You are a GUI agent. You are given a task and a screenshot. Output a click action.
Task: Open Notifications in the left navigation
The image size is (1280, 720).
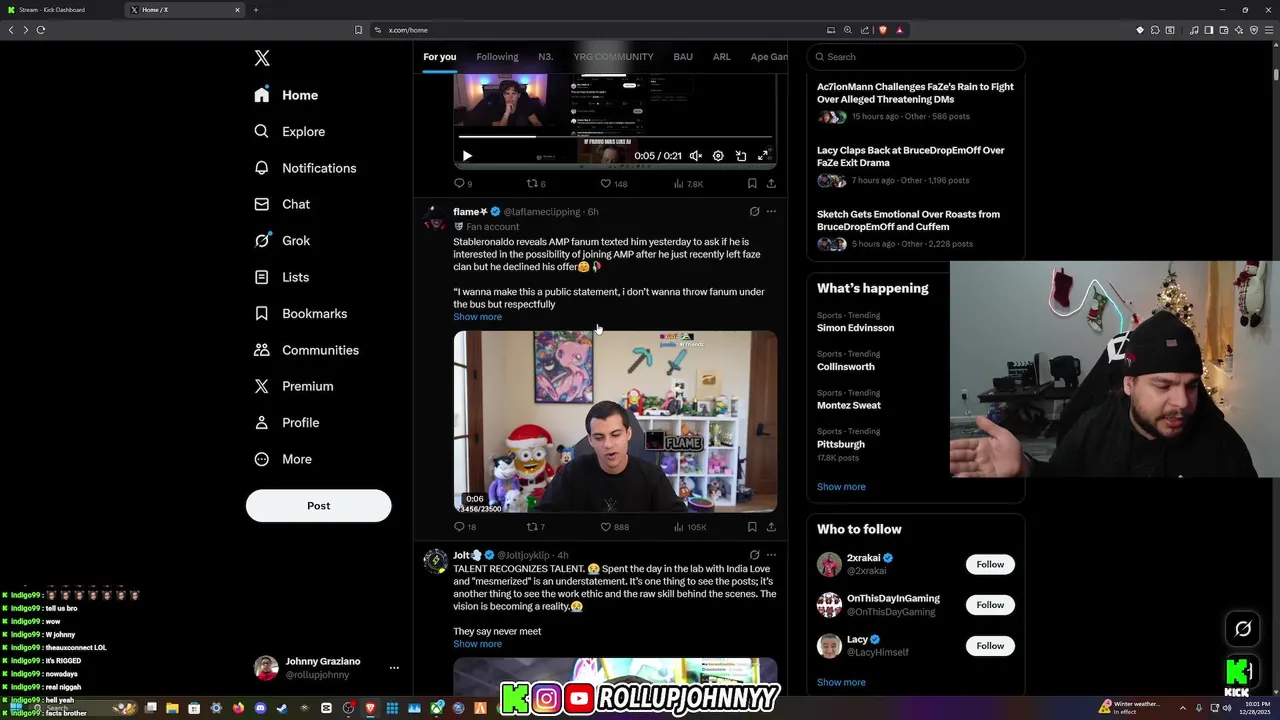pyautogui.click(x=304, y=168)
